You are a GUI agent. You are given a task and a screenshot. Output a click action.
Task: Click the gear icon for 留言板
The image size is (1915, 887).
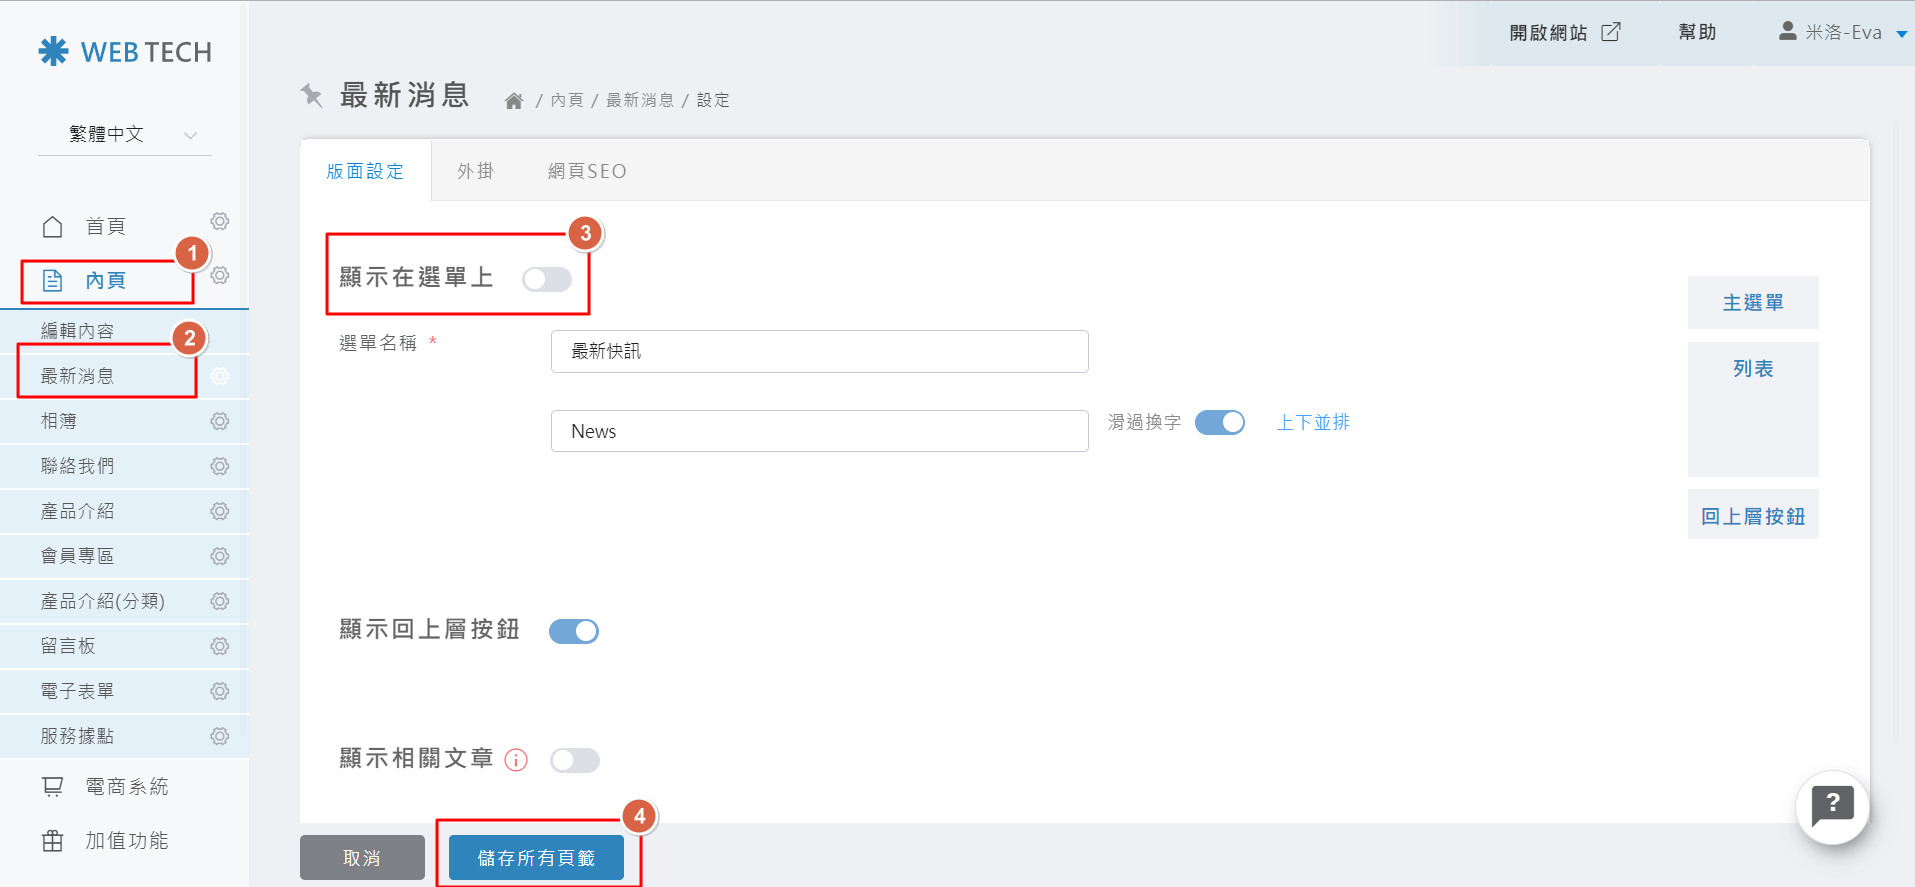pyautogui.click(x=220, y=646)
